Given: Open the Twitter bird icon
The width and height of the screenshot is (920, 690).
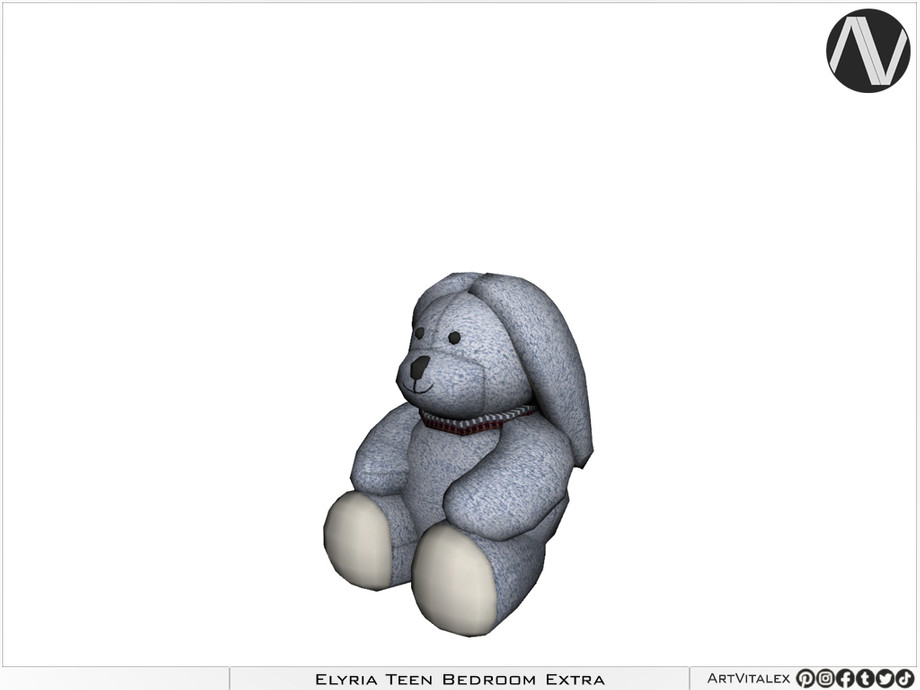Looking at the screenshot, I should tap(885, 678).
